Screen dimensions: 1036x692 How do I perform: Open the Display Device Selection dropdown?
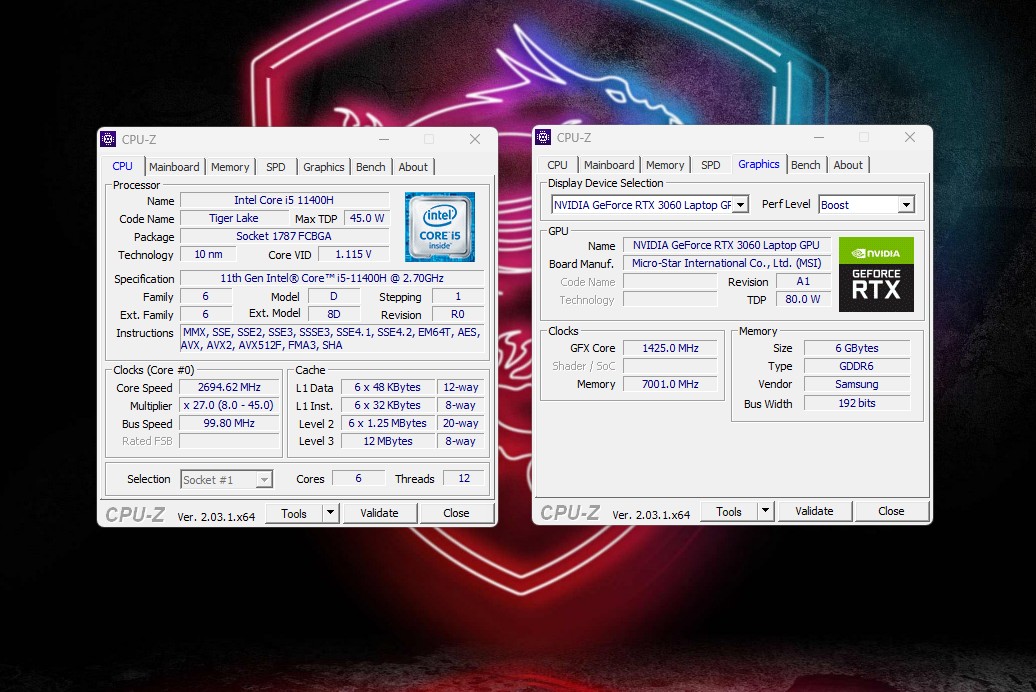tap(740, 205)
